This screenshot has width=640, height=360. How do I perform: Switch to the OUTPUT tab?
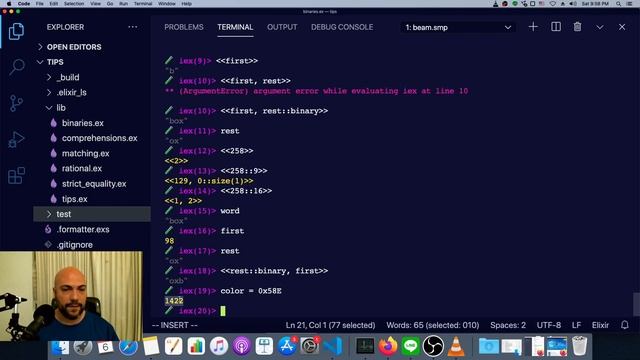(282, 27)
